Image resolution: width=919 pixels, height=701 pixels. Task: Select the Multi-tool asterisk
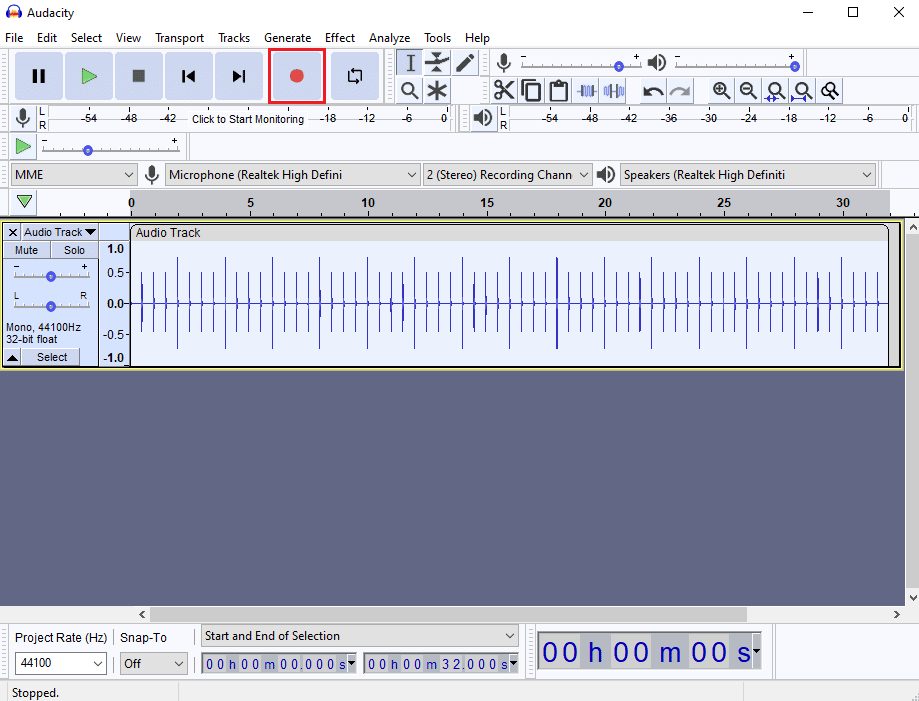point(437,91)
